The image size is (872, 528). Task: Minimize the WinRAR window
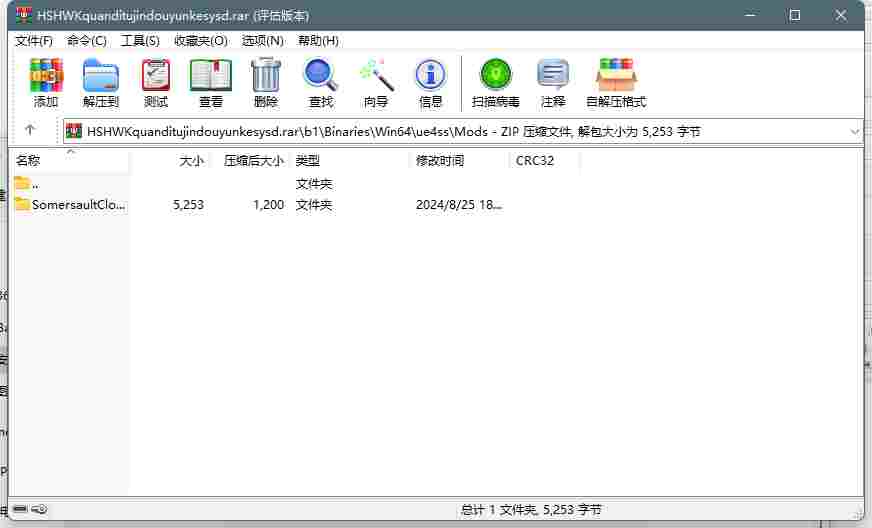click(x=749, y=15)
